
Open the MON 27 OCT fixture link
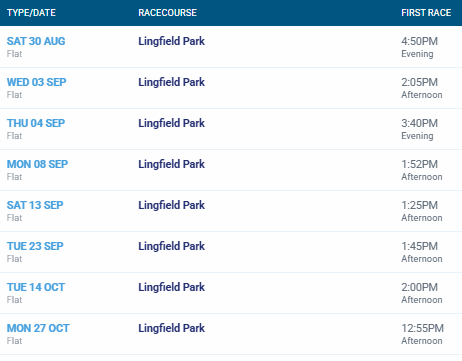point(38,328)
